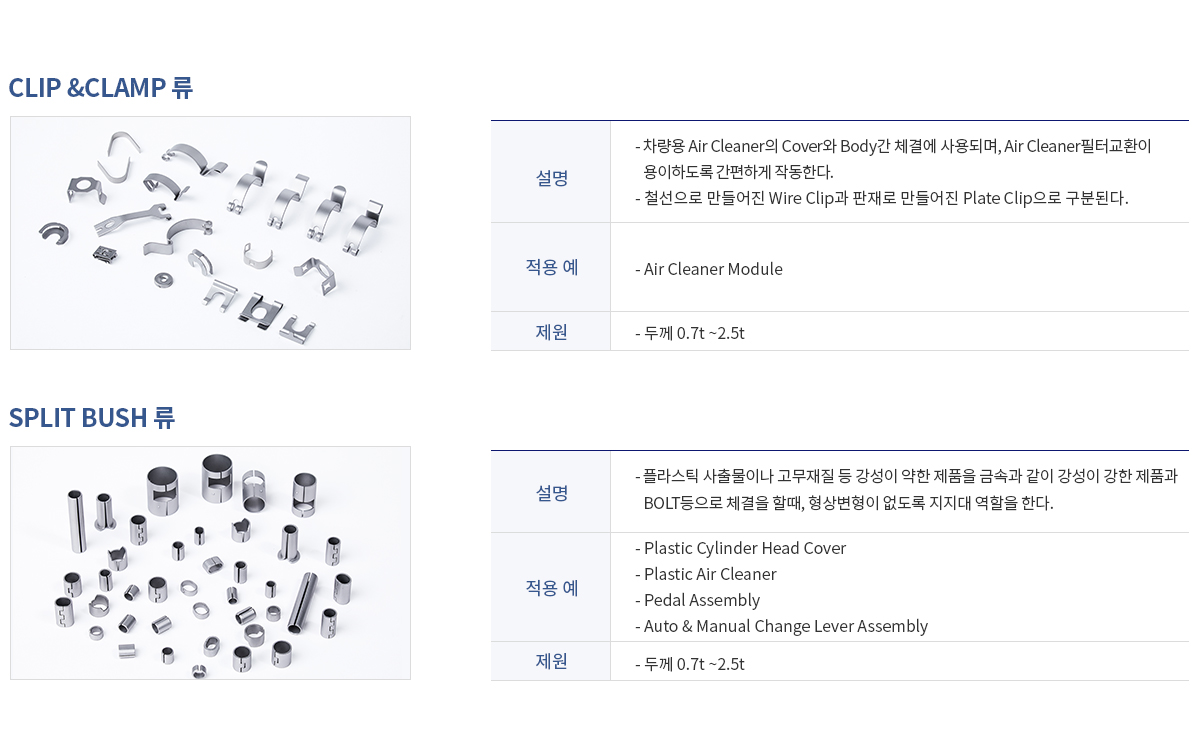Viewport: 1198px width, 730px height.
Task: Click the 적용 예 cell in the CLIP table
Action: (x=551, y=268)
